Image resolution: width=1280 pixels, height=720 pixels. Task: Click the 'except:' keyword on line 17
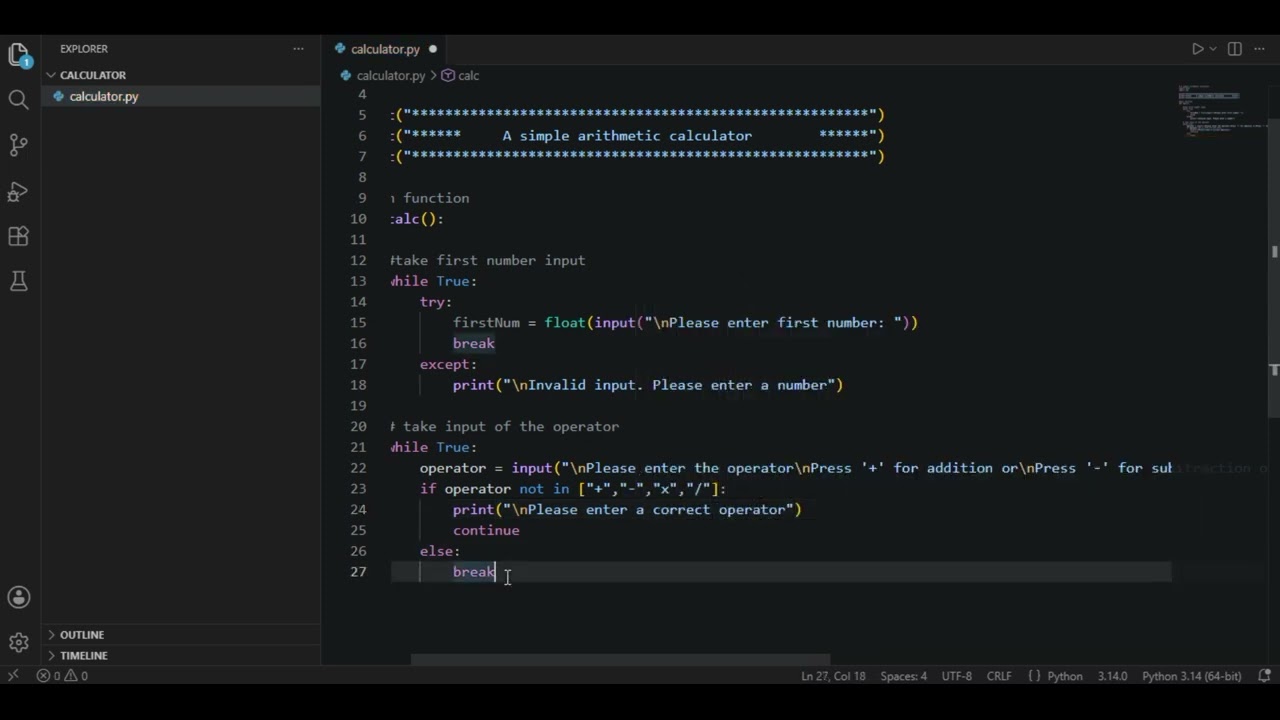click(x=448, y=364)
